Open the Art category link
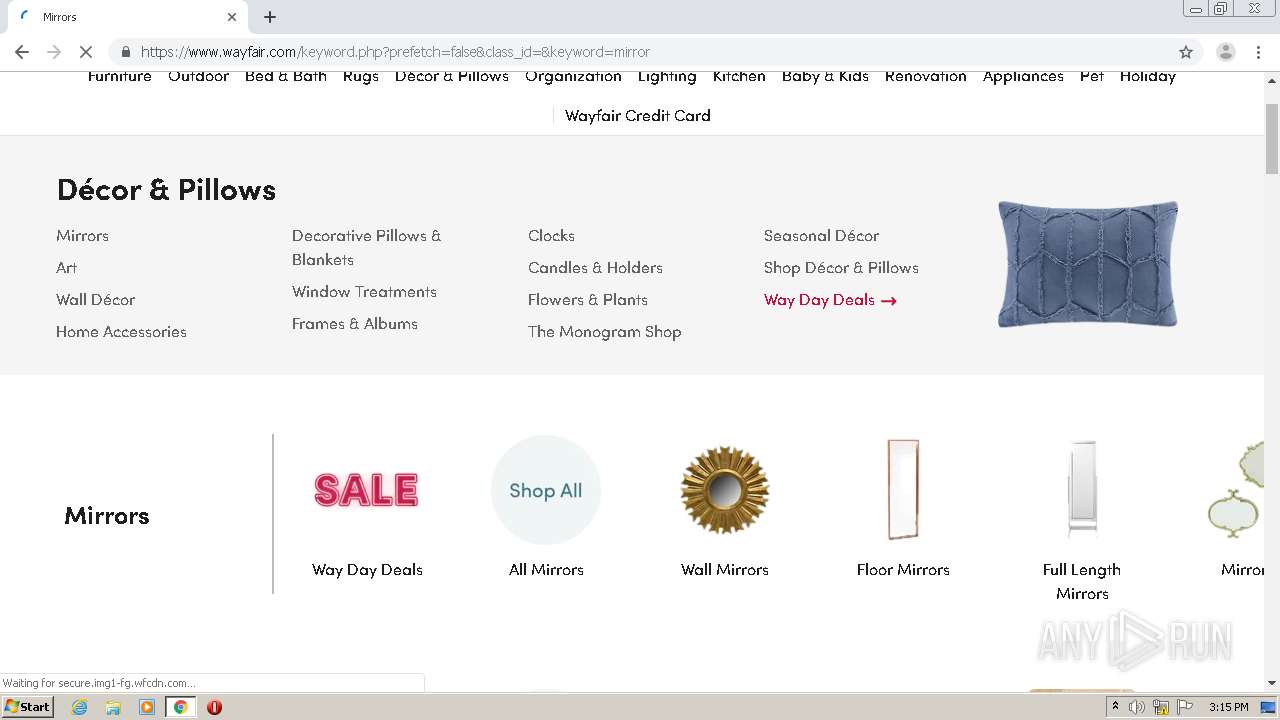 point(66,268)
